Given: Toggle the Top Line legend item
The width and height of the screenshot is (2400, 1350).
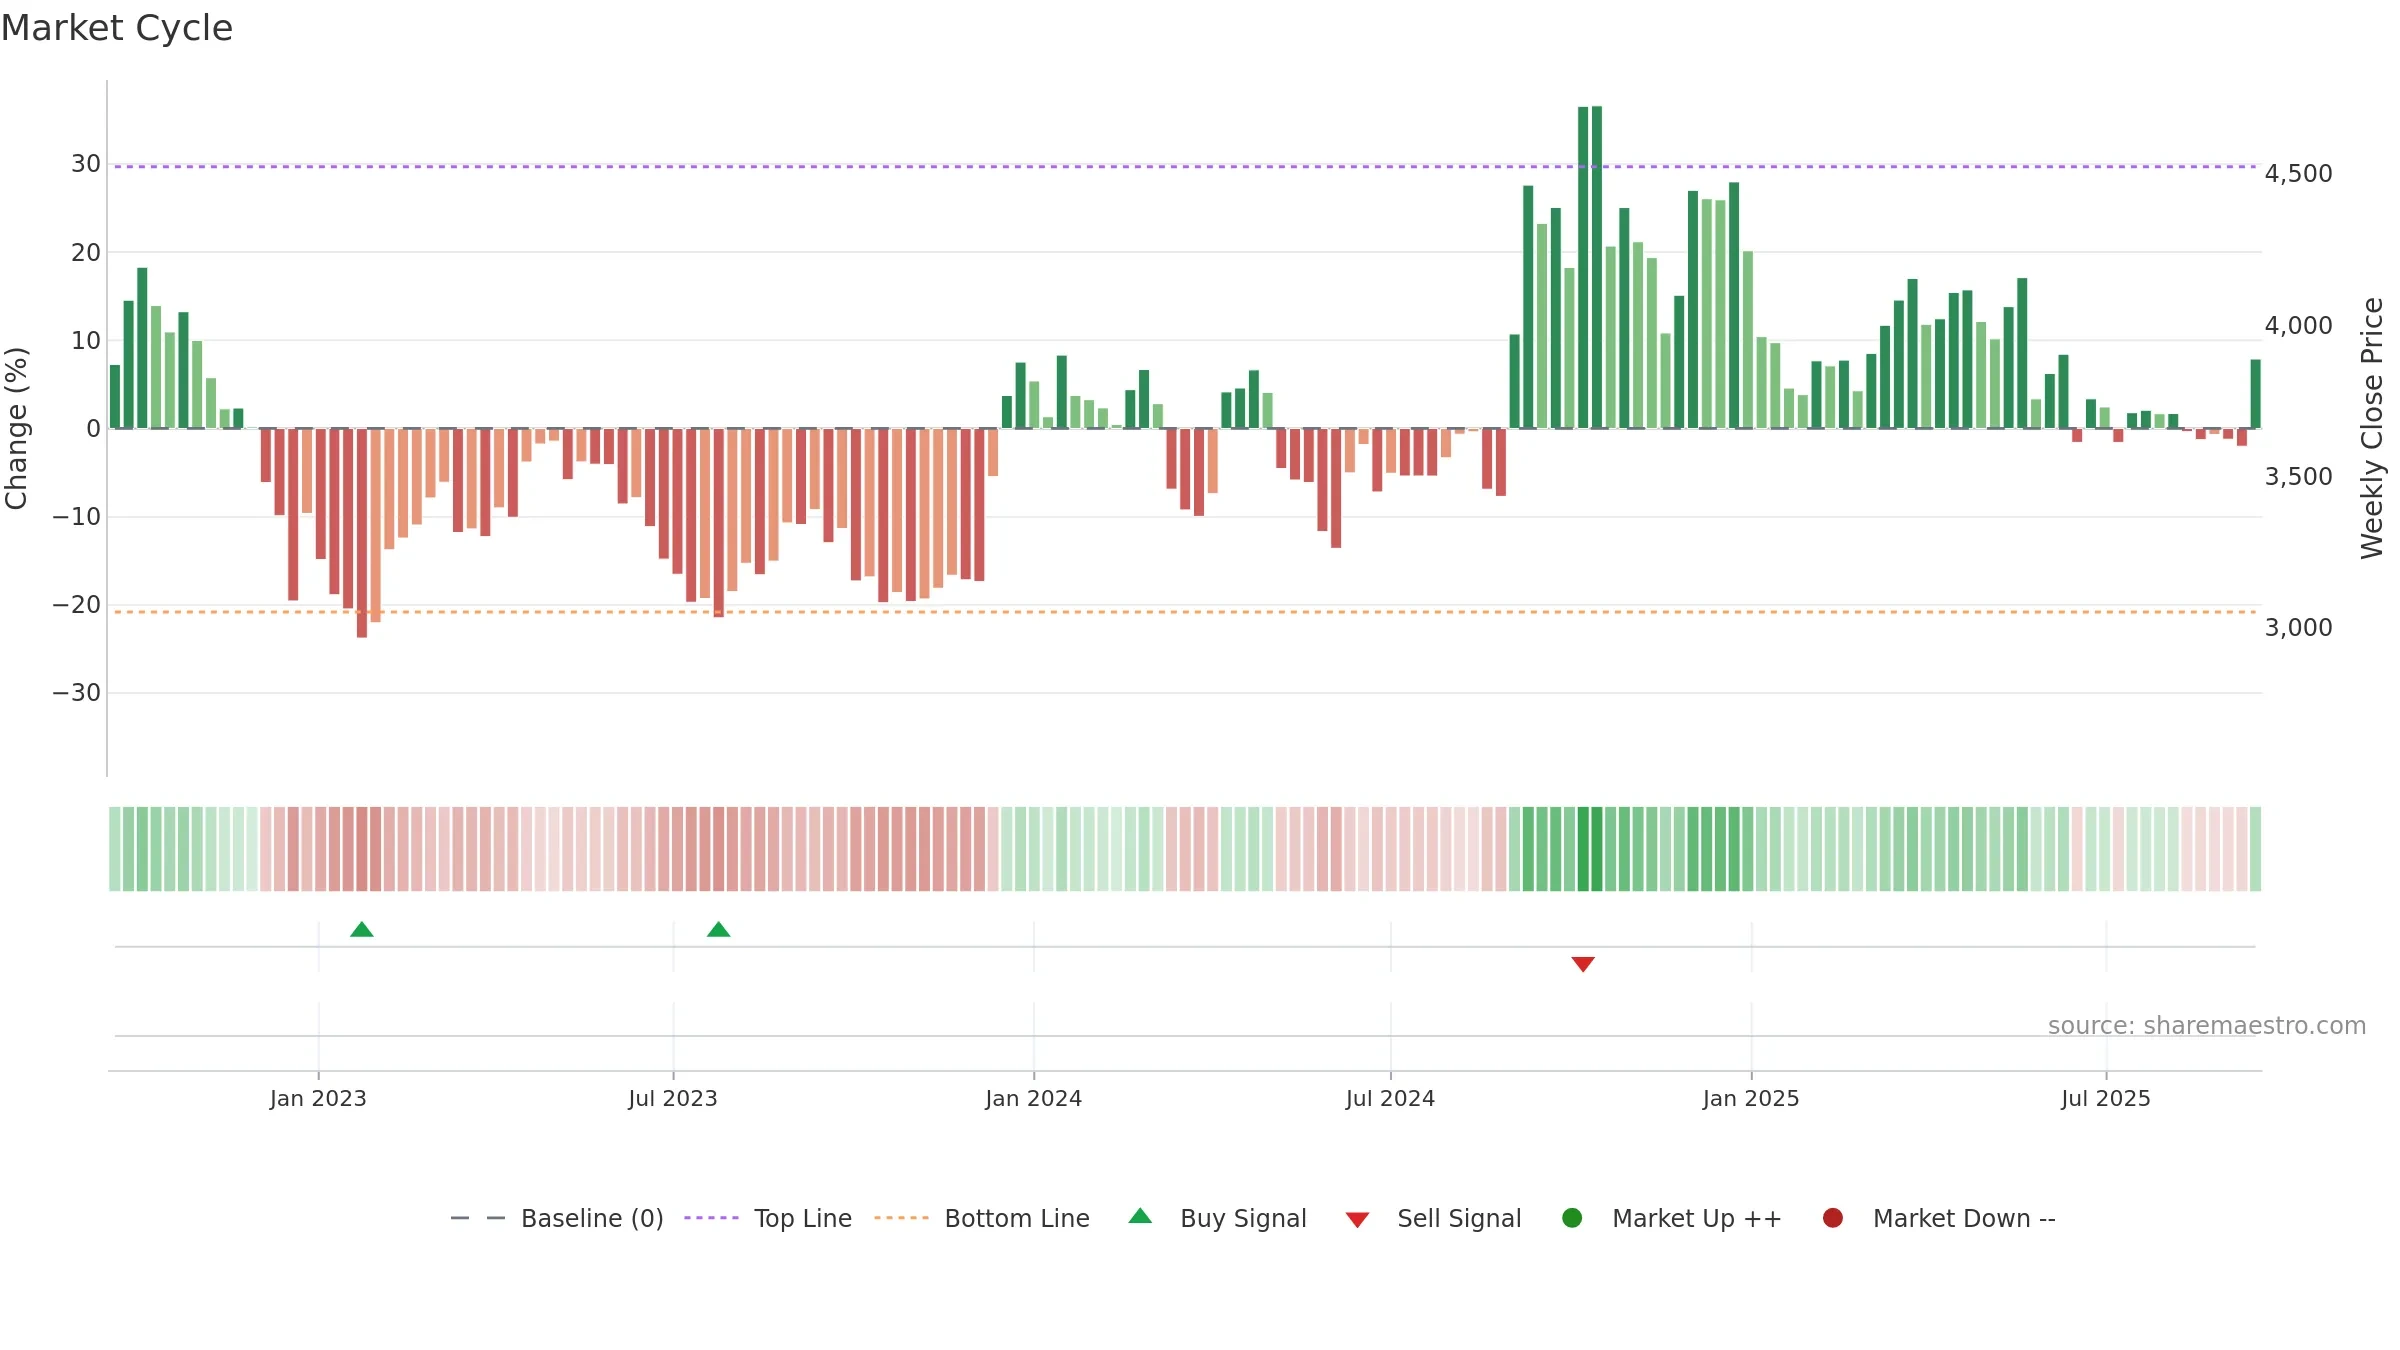Looking at the screenshot, I should [x=768, y=1218].
